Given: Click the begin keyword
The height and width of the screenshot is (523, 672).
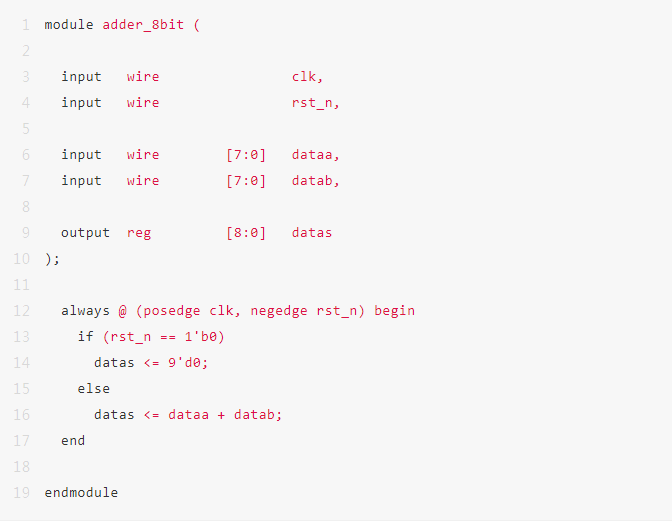Looking at the screenshot, I should click(395, 311).
